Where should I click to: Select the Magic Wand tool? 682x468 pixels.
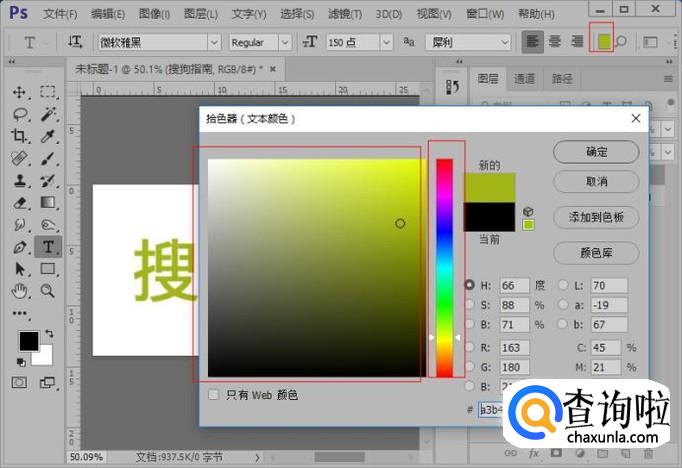tap(48, 114)
